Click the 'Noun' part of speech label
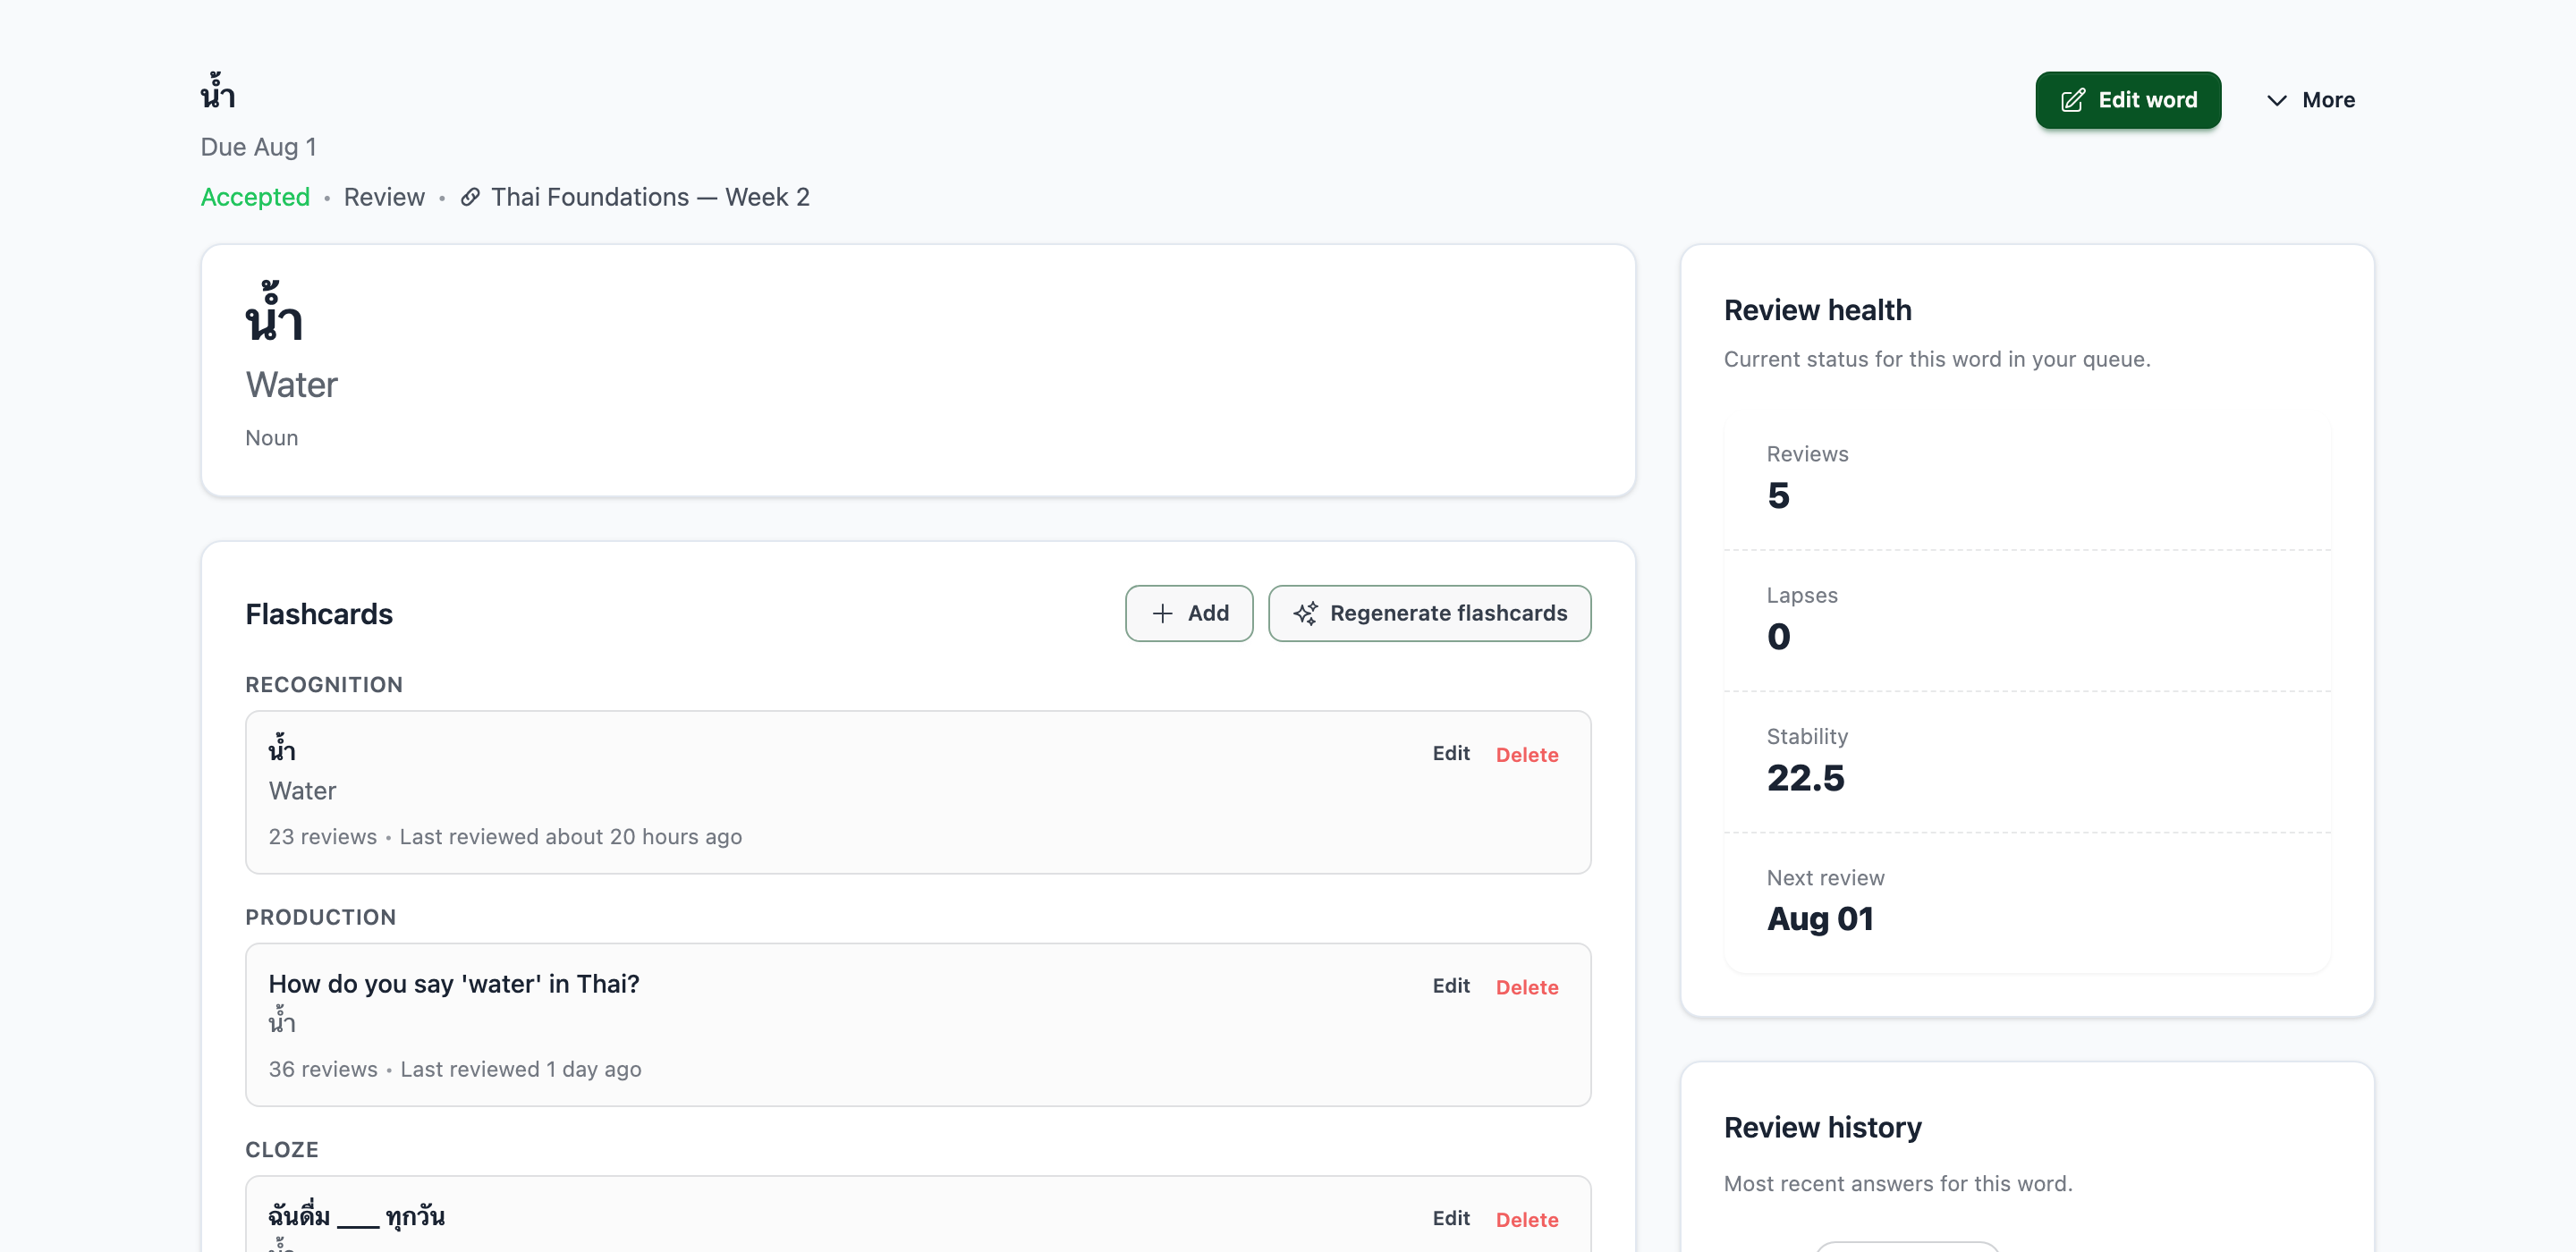2576x1252 pixels. [272, 438]
